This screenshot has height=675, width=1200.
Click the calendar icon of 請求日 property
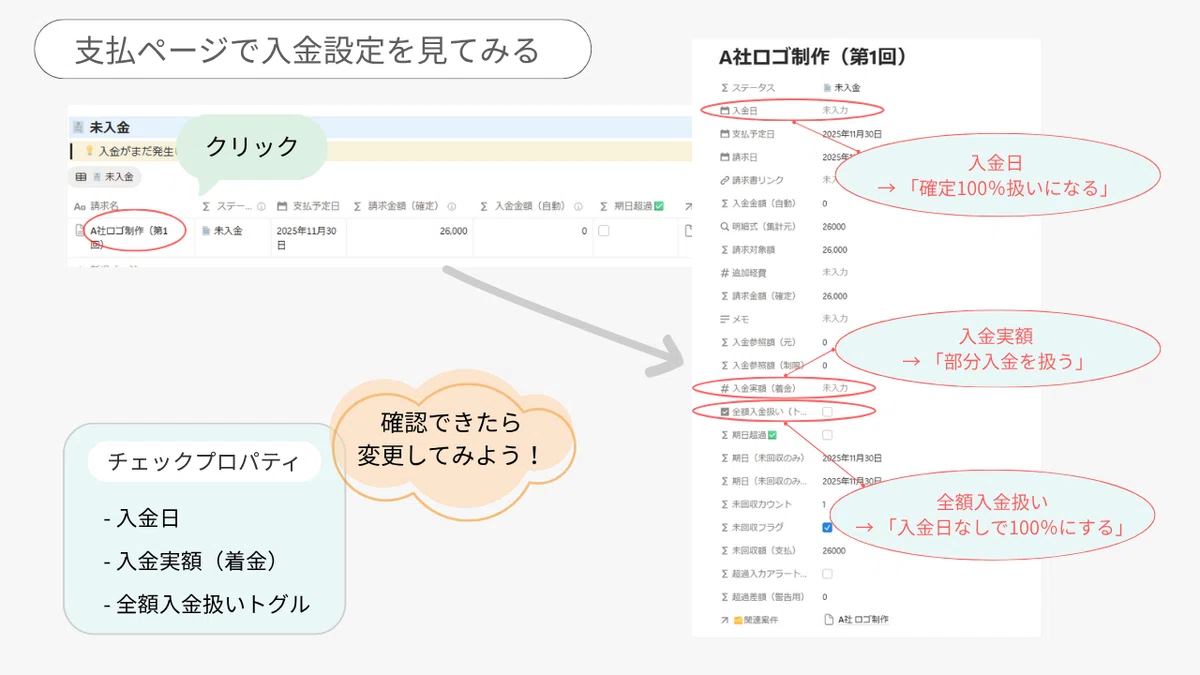725,157
